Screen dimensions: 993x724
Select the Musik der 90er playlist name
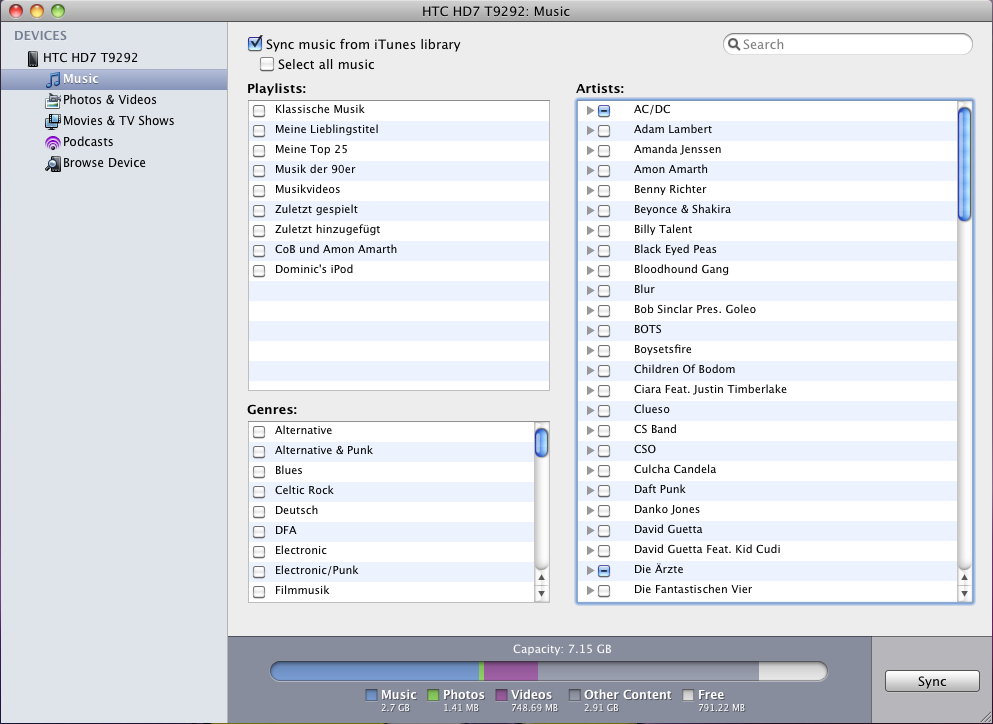click(x=315, y=169)
